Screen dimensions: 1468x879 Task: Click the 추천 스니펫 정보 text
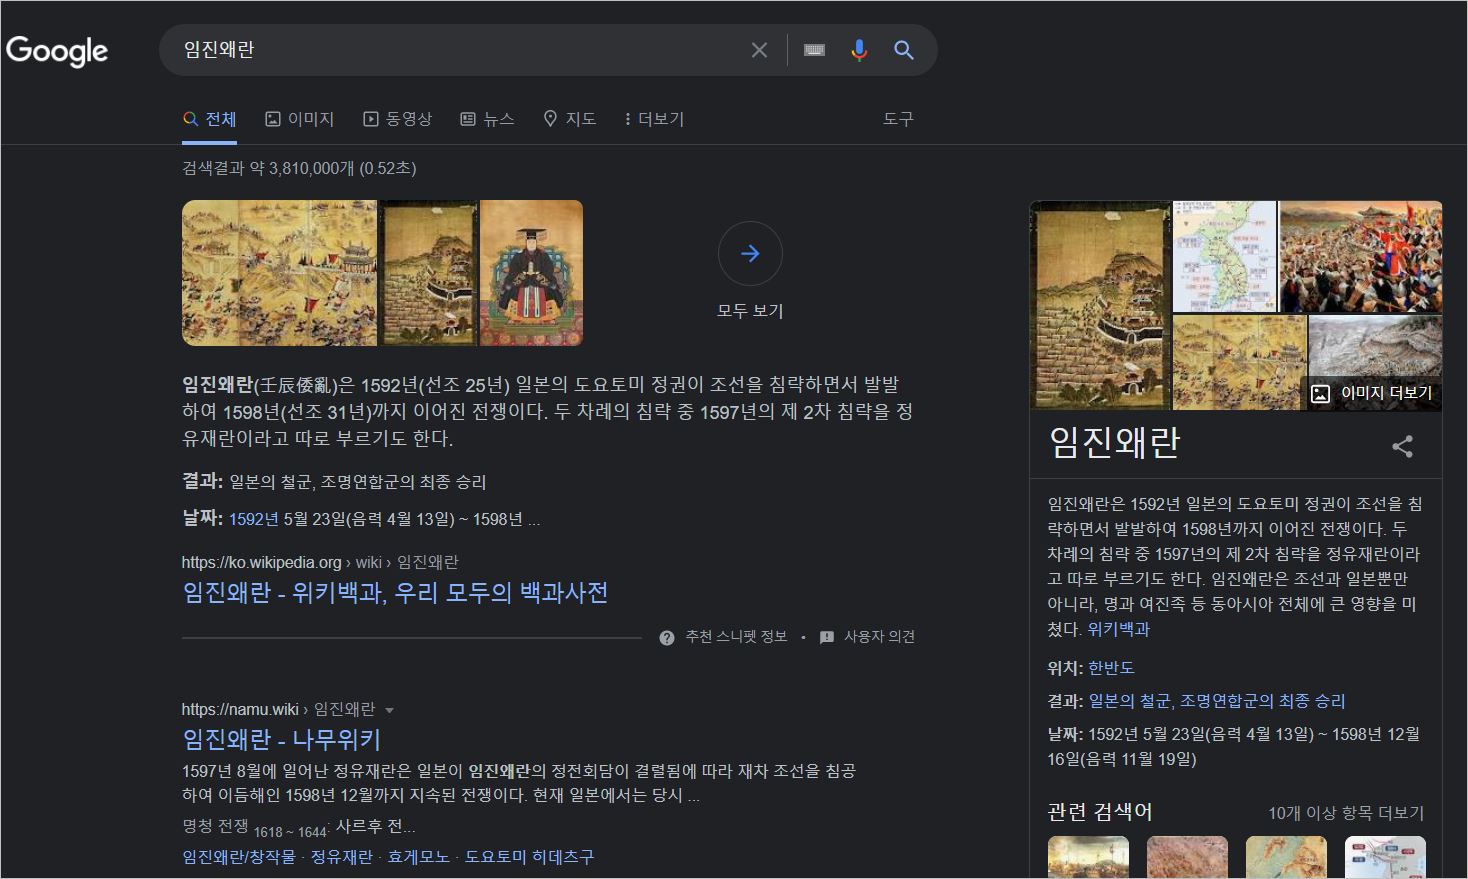(736, 637)
